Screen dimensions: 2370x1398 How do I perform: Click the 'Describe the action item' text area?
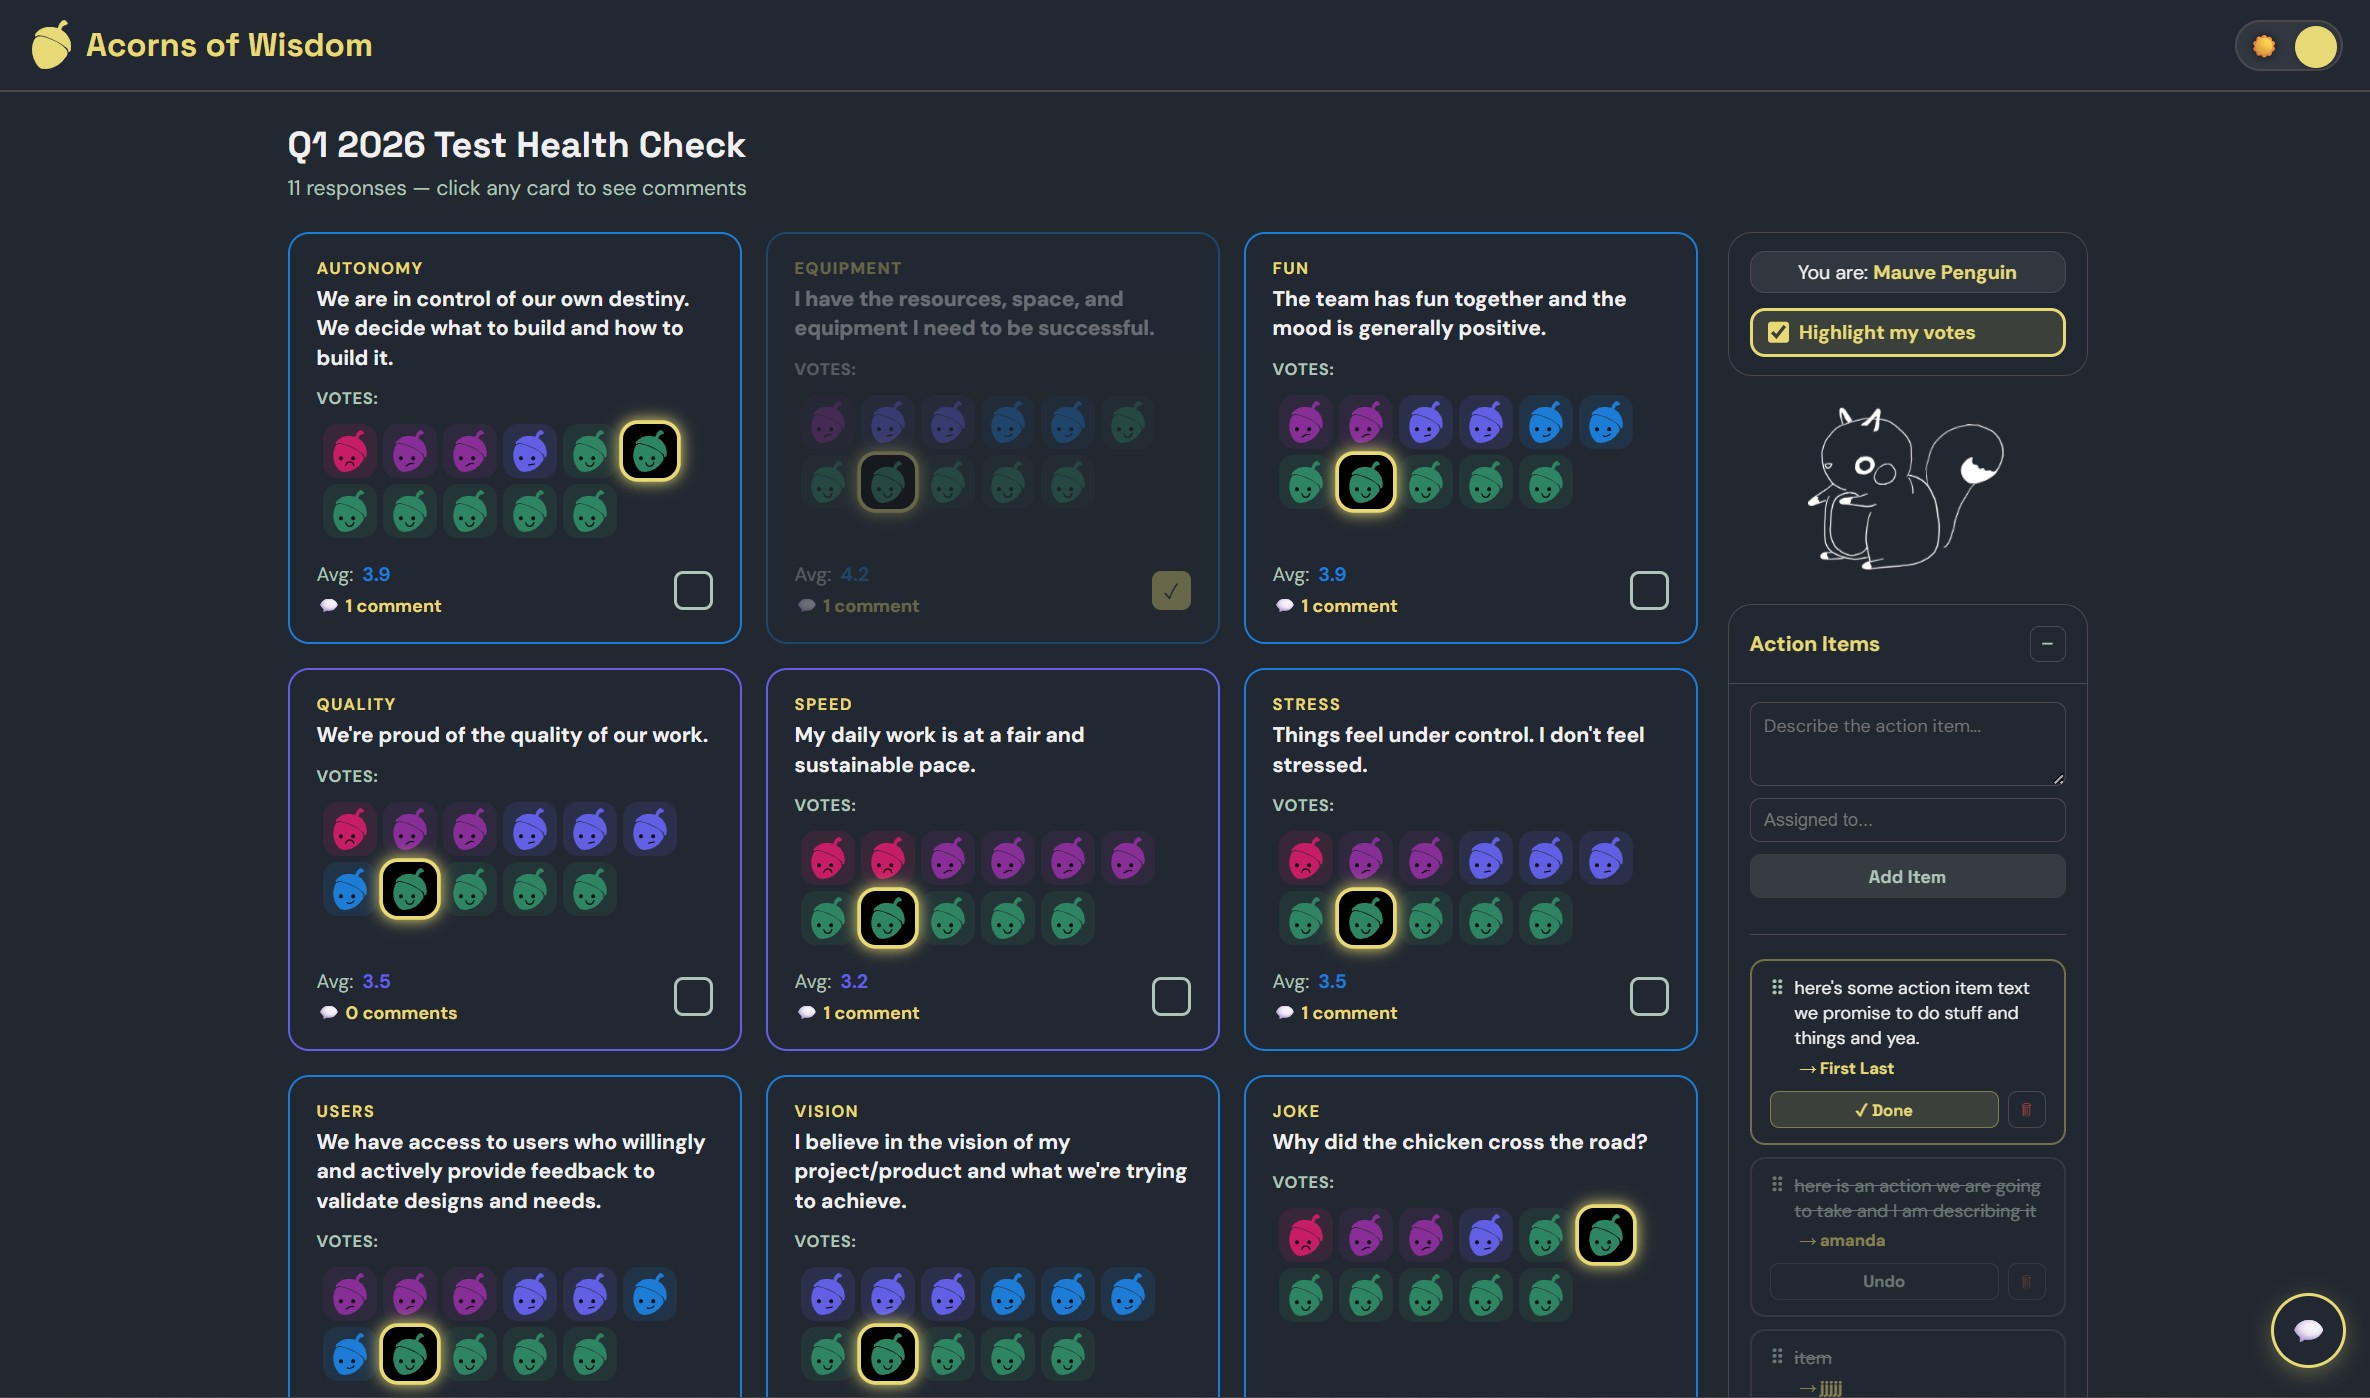[x=1907, y=743]
